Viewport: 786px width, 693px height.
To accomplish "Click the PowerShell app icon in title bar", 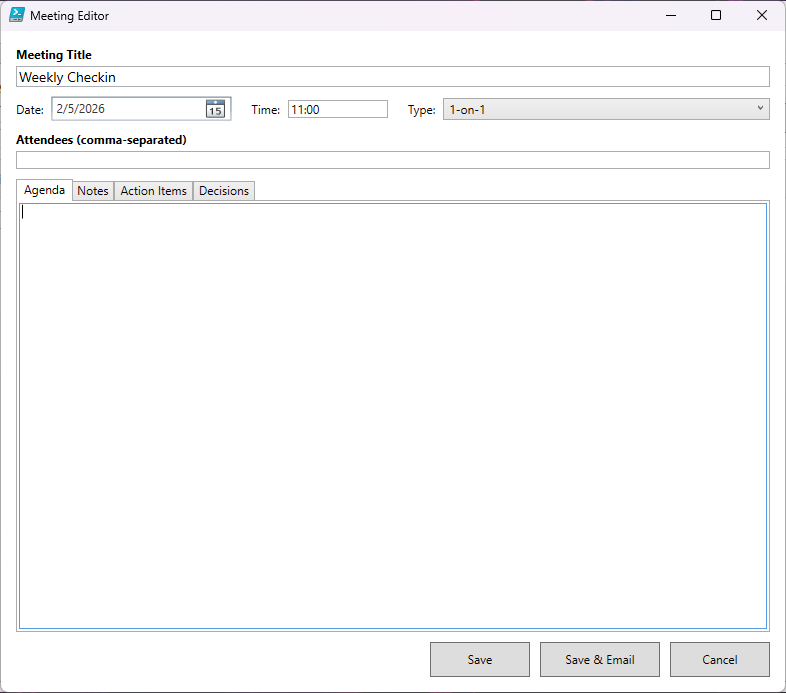I will point(16,16).
